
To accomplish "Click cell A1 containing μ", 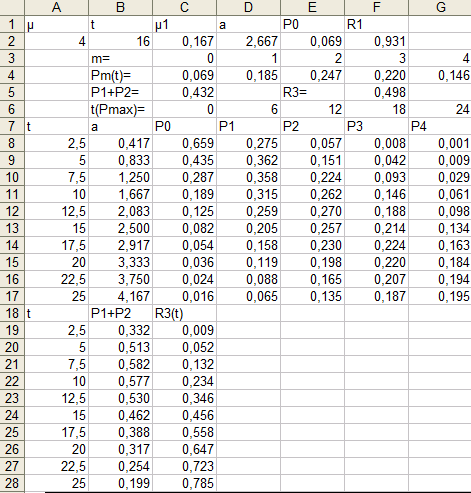I will [56, 24].
